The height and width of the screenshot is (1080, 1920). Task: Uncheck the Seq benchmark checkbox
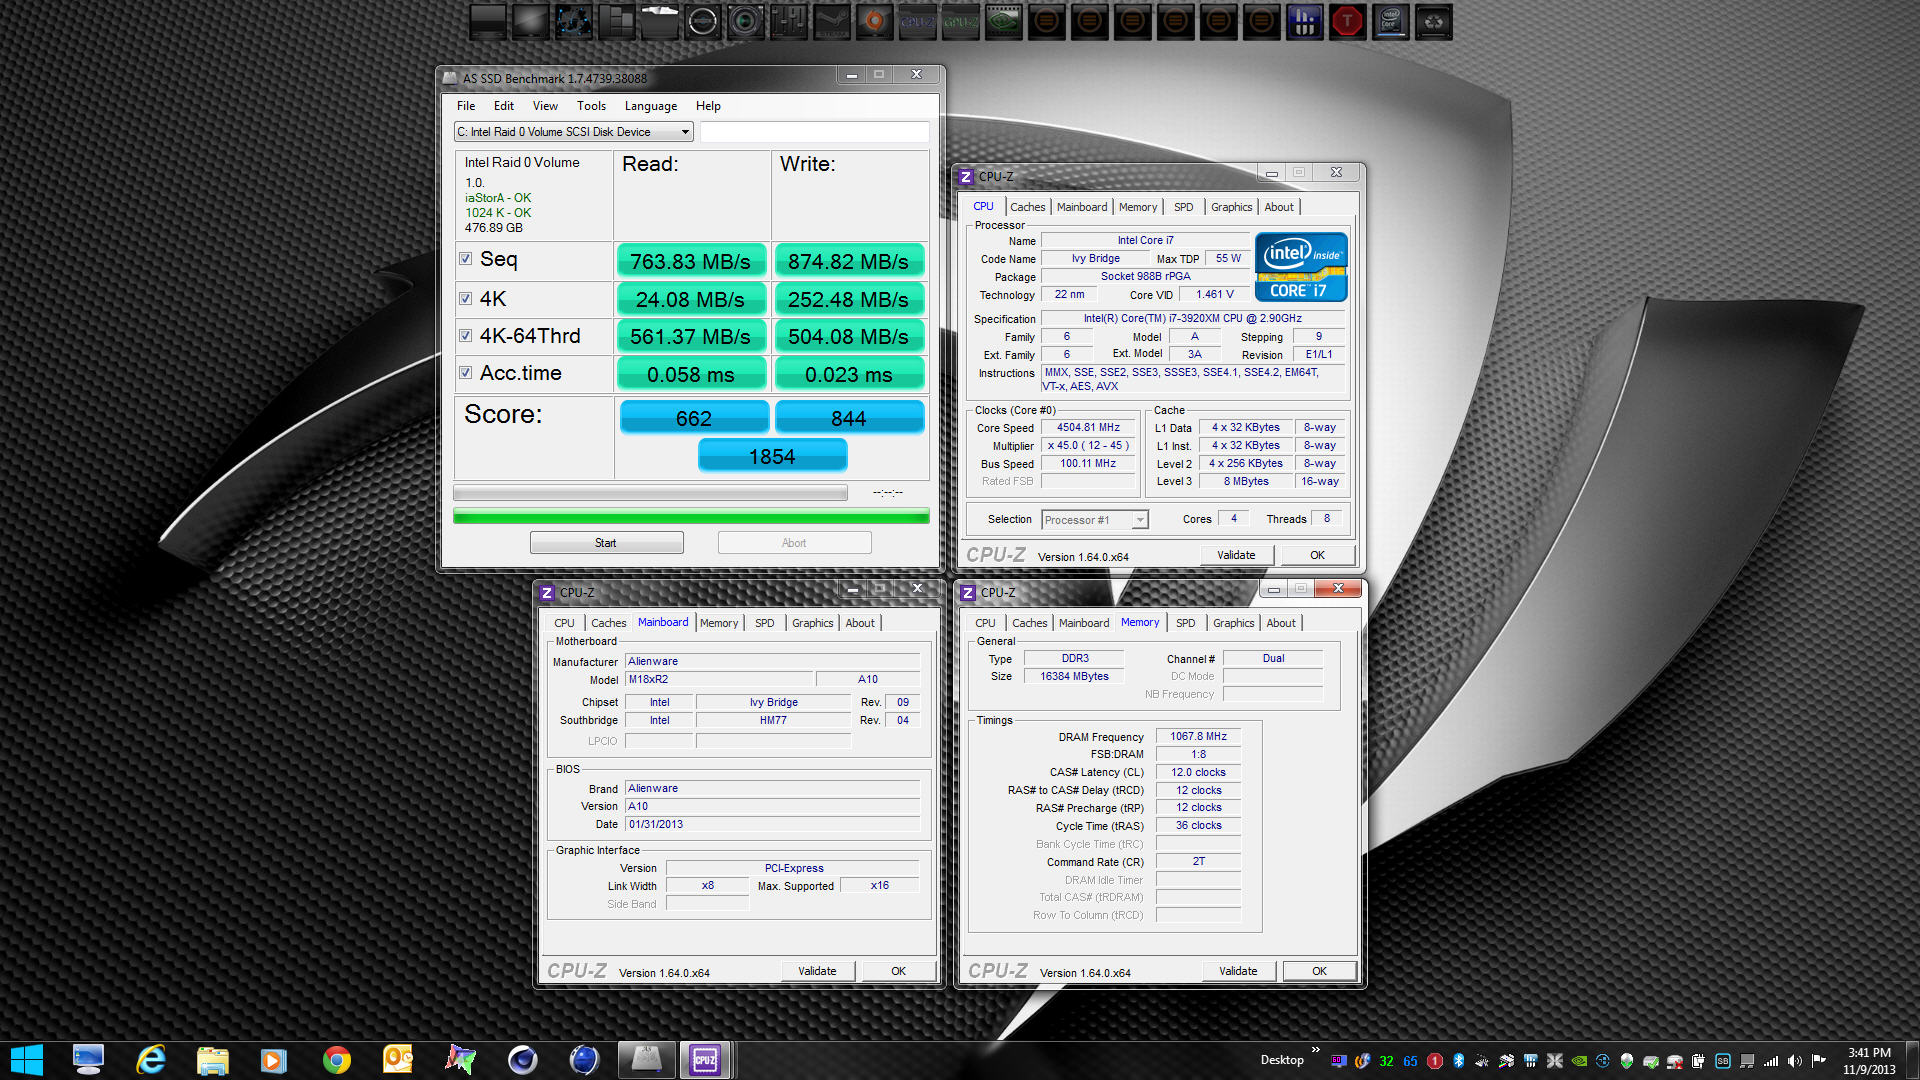(x=465, y=259)
